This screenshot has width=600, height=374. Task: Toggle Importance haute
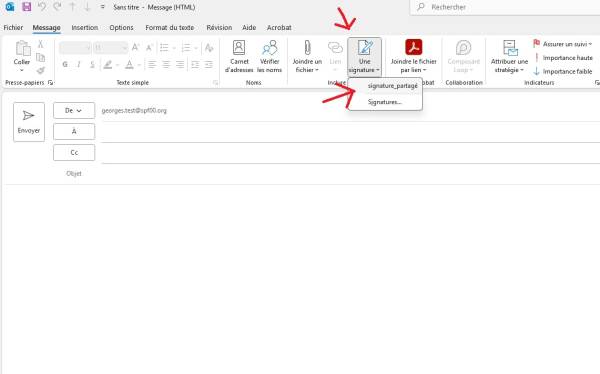point(563,58)
